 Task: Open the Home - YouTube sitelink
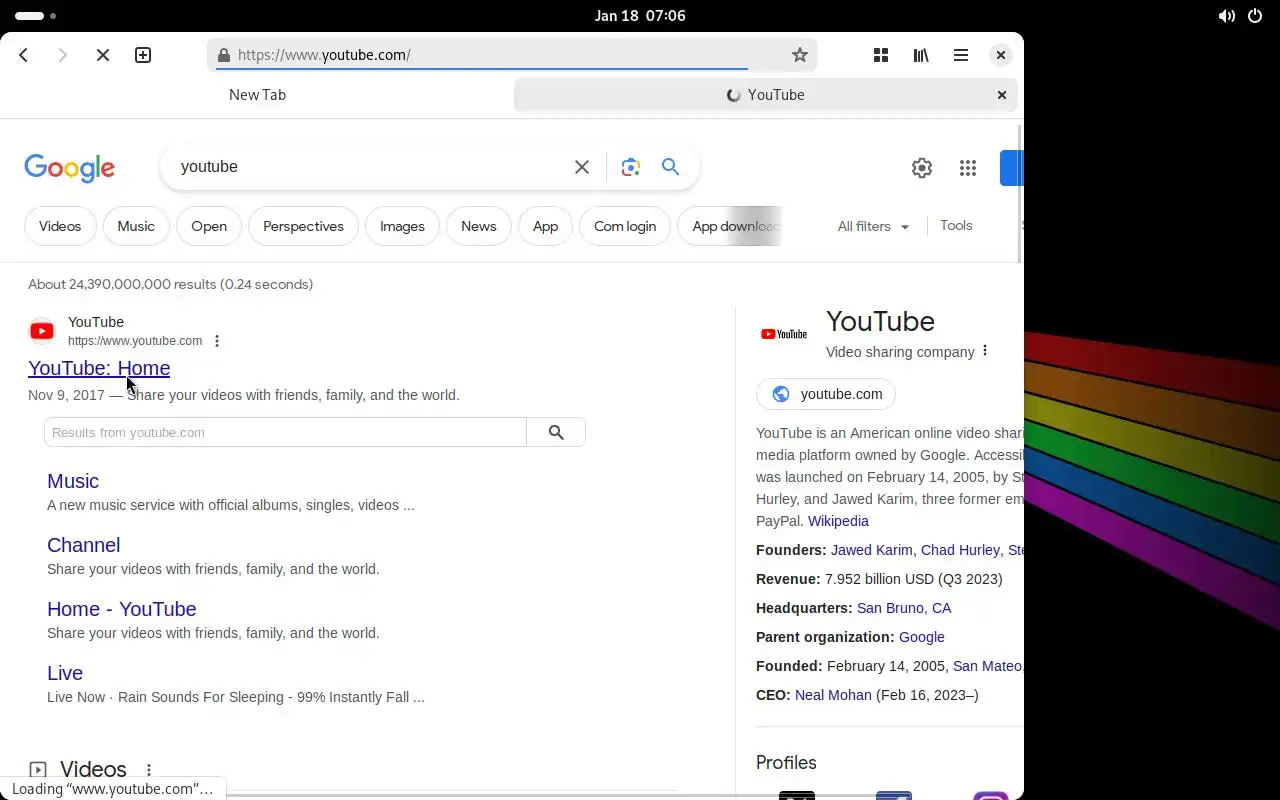tap(121, 609)
